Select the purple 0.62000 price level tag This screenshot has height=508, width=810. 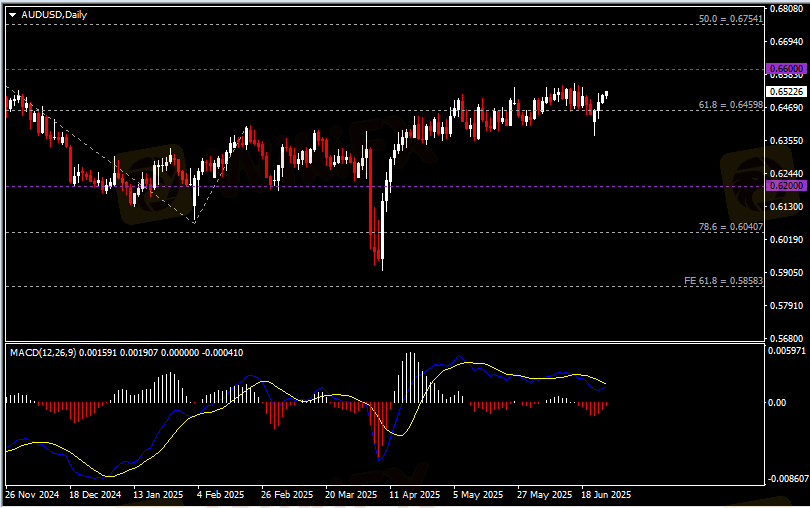[783, 186]
